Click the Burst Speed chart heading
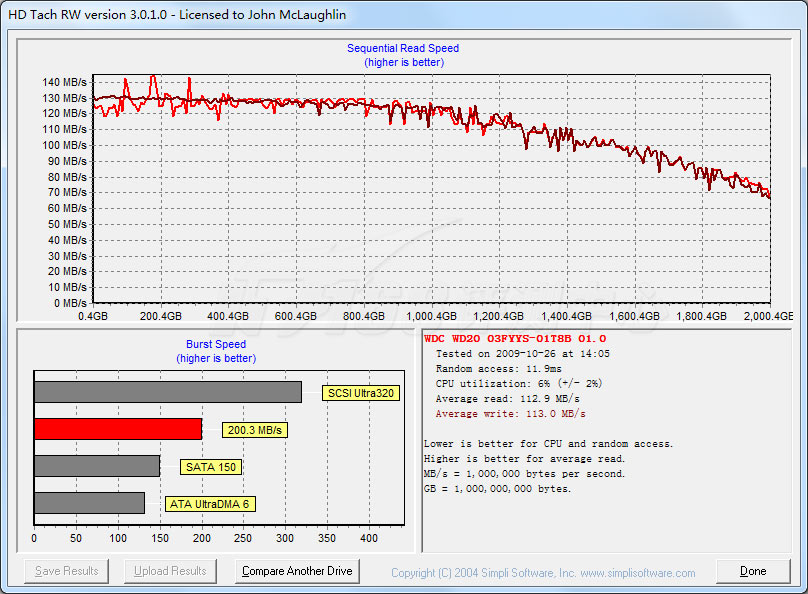This screenshot has width=808, height=594. [216, 344]
